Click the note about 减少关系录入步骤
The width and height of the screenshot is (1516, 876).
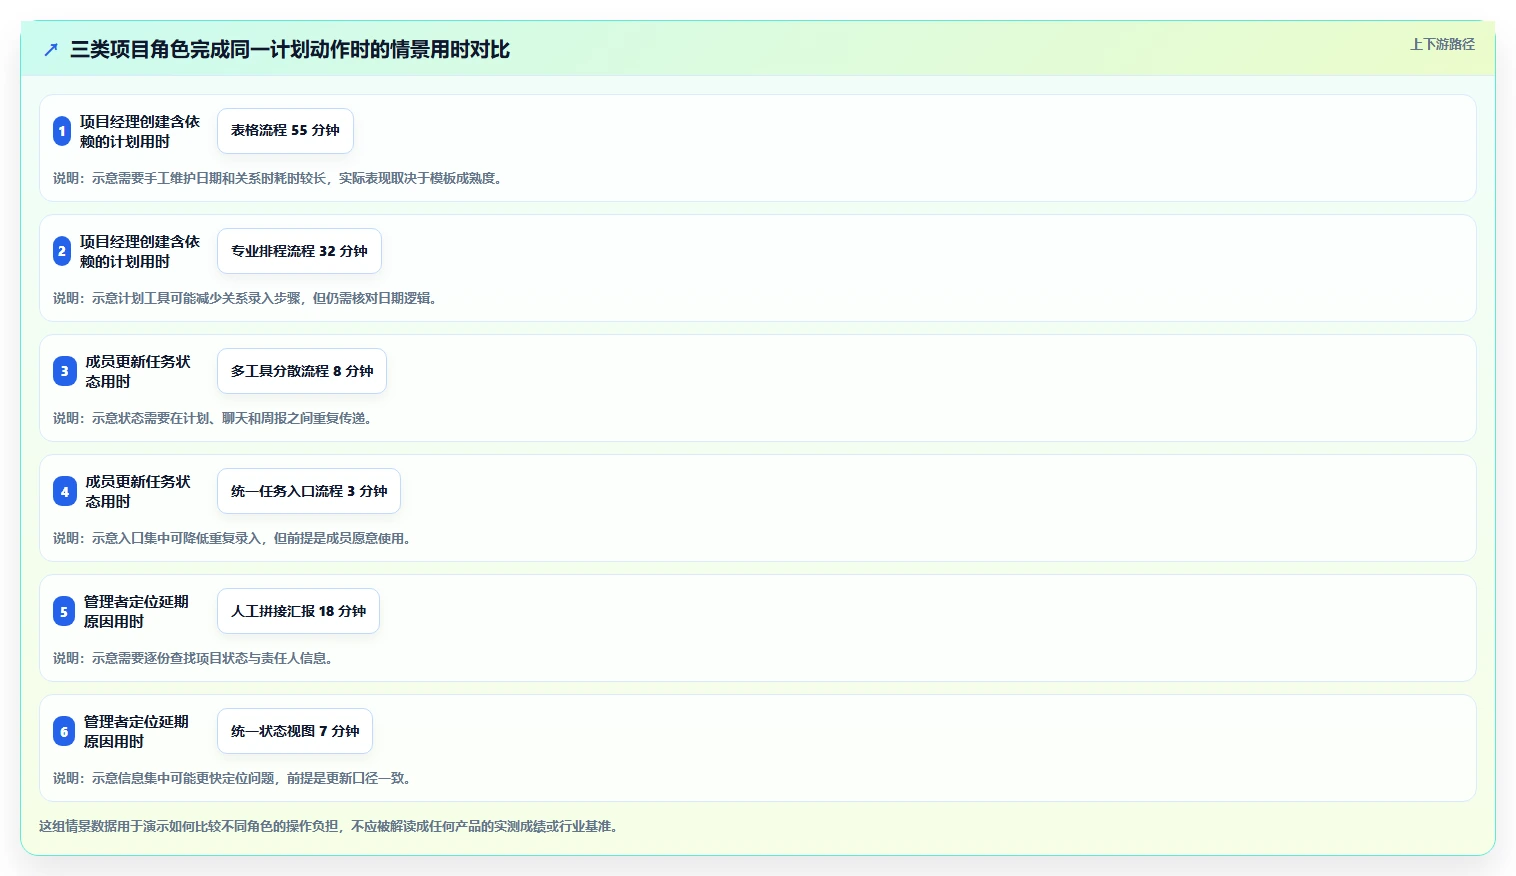[247, 298]
